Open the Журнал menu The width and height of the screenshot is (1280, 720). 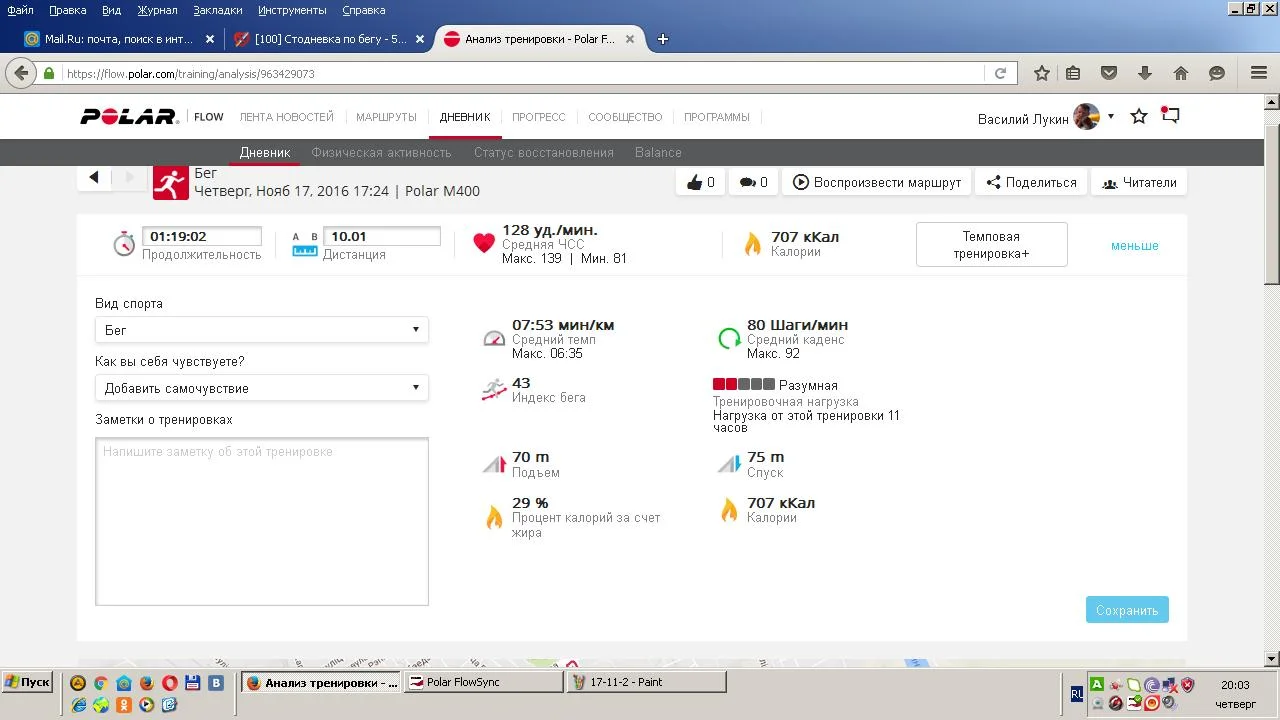(157, 10)
